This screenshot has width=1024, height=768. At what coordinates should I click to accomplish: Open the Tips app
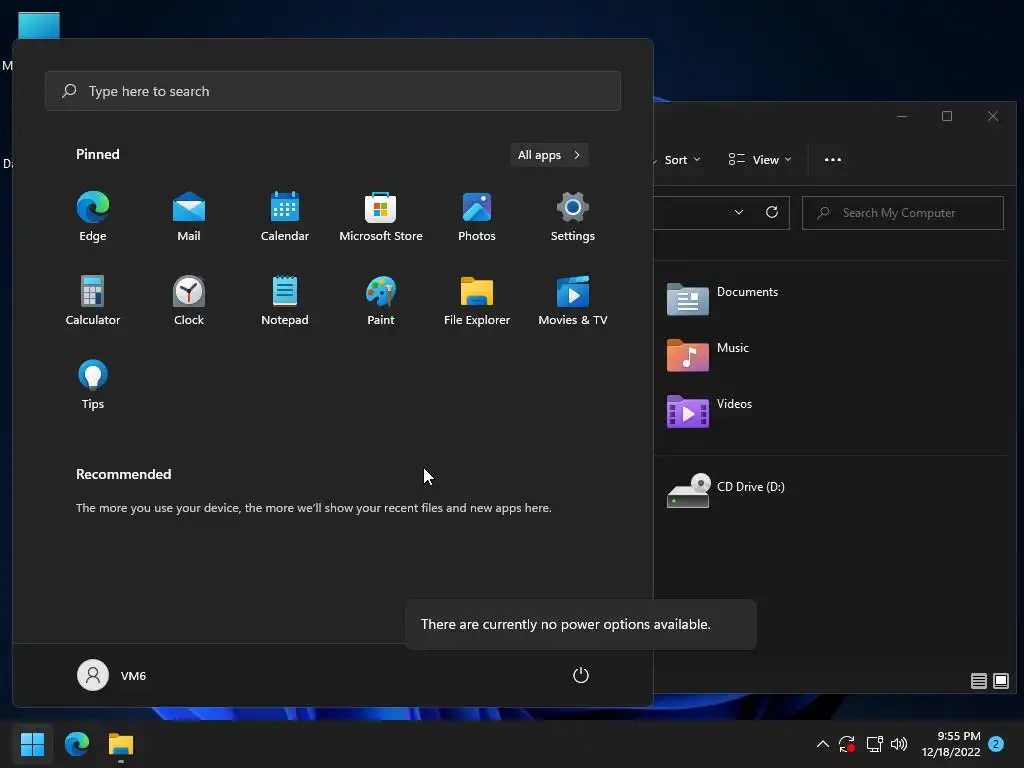[93, 385]
